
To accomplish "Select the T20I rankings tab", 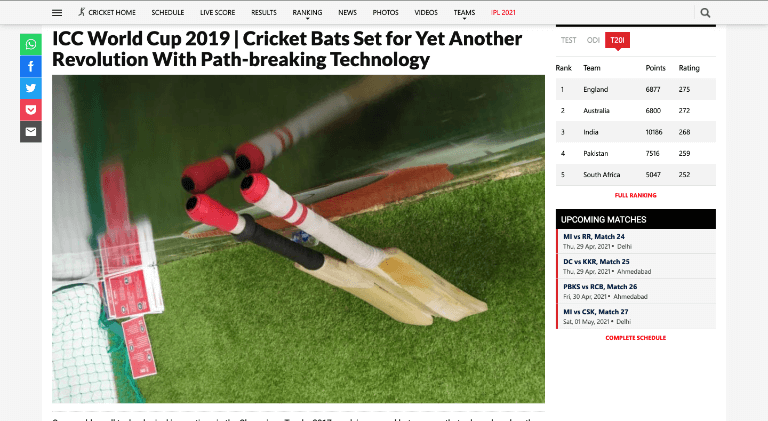I will tap(617, 40).
